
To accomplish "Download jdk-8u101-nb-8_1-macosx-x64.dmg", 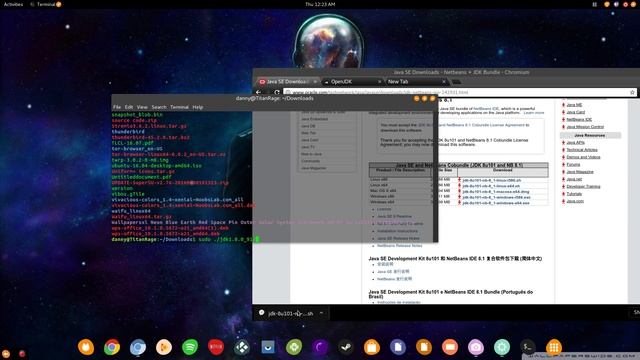I will point(496,191).
